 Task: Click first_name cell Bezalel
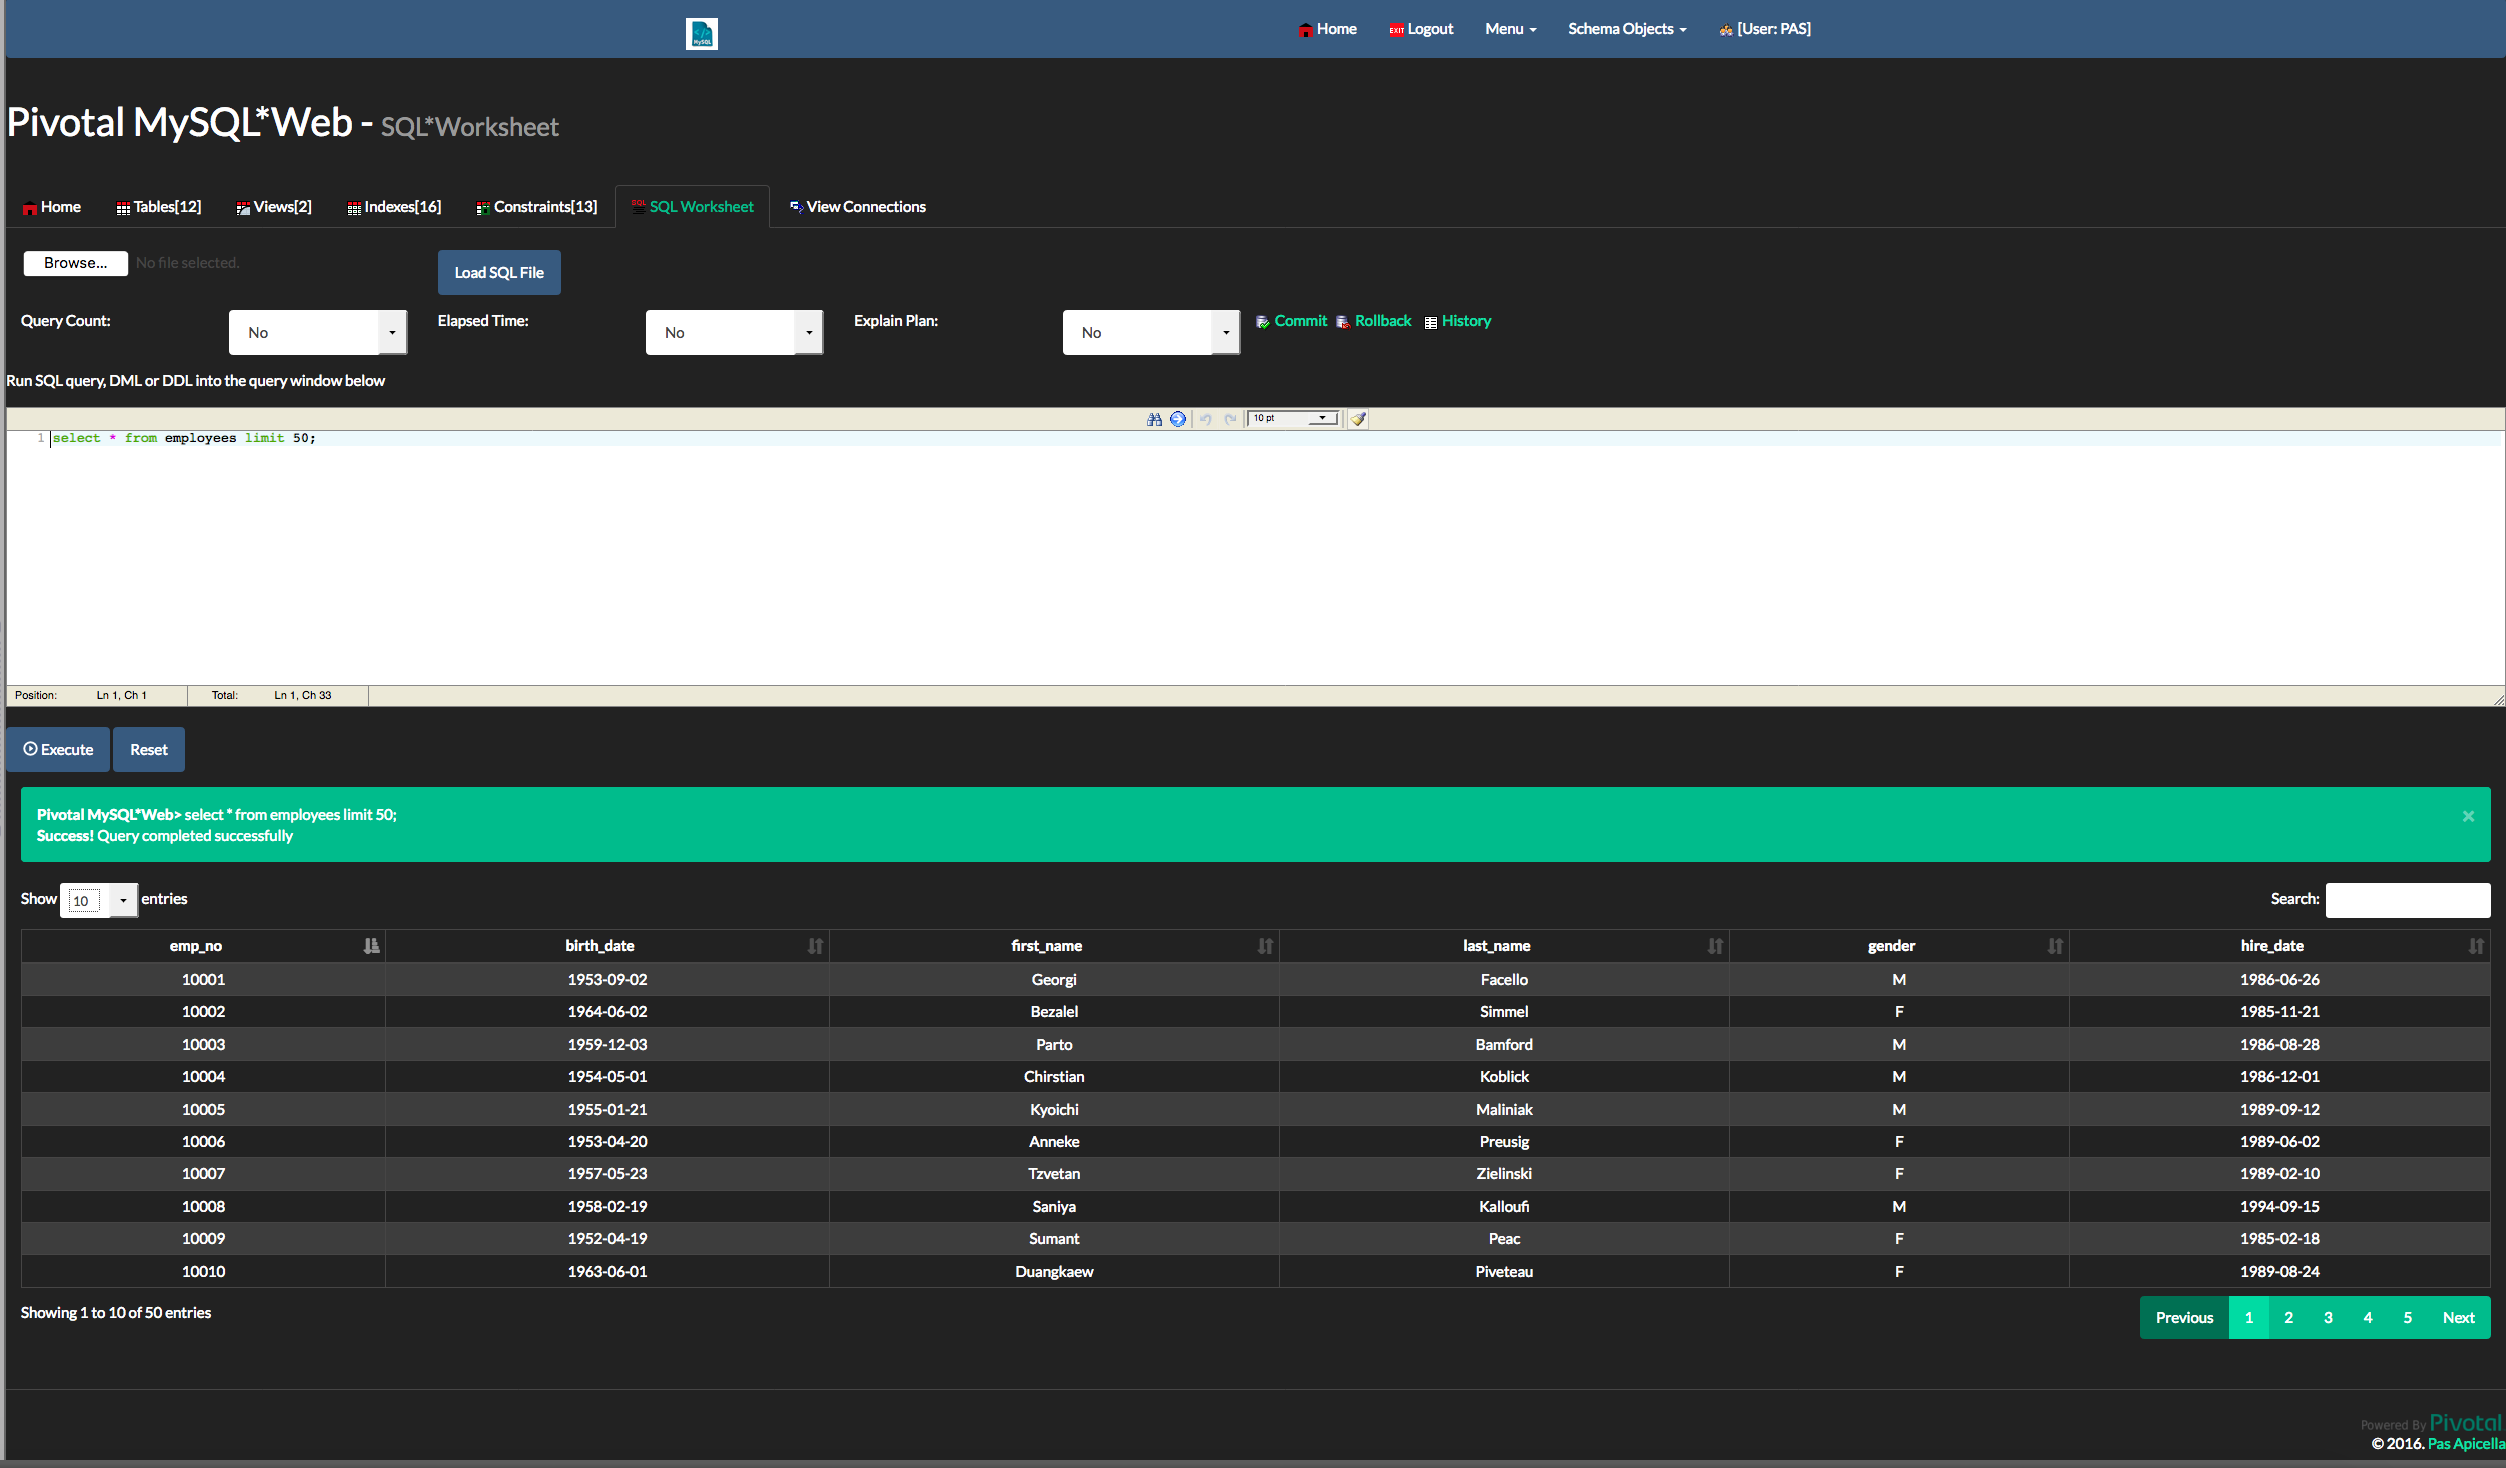pyautogui.click(x=1054, y=1012)
